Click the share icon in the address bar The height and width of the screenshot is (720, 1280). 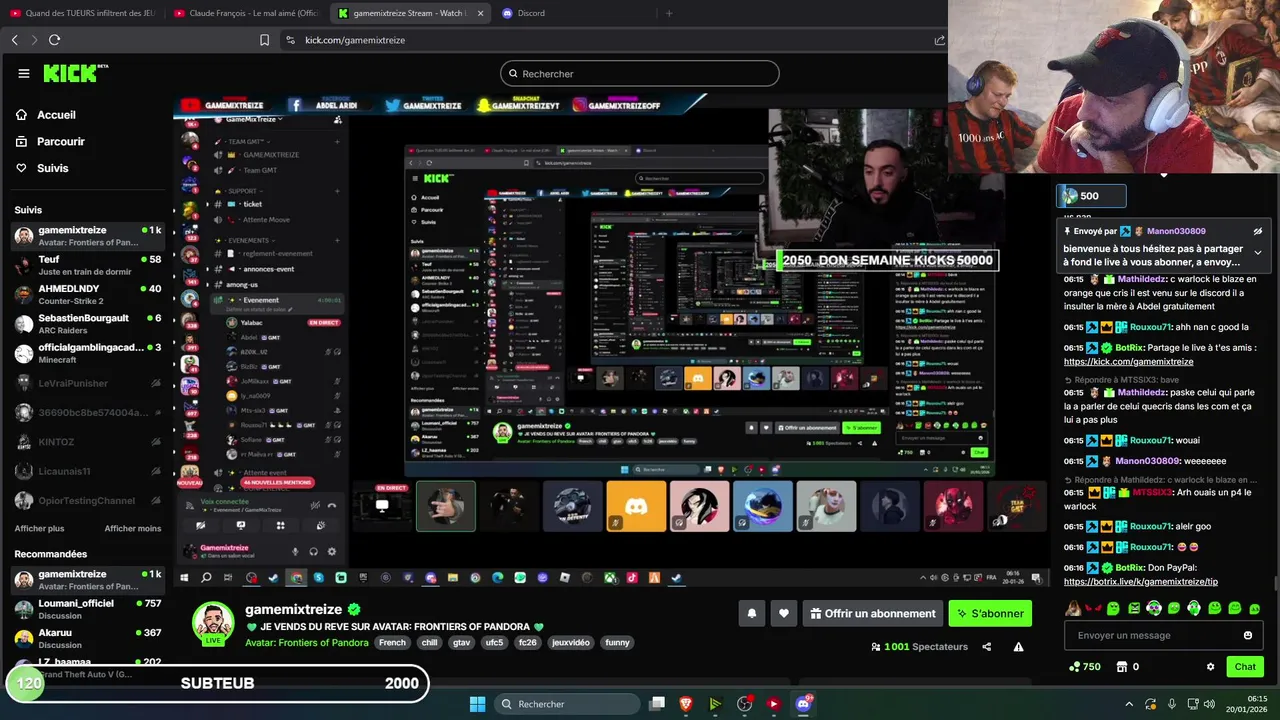[x=939, y=40]
